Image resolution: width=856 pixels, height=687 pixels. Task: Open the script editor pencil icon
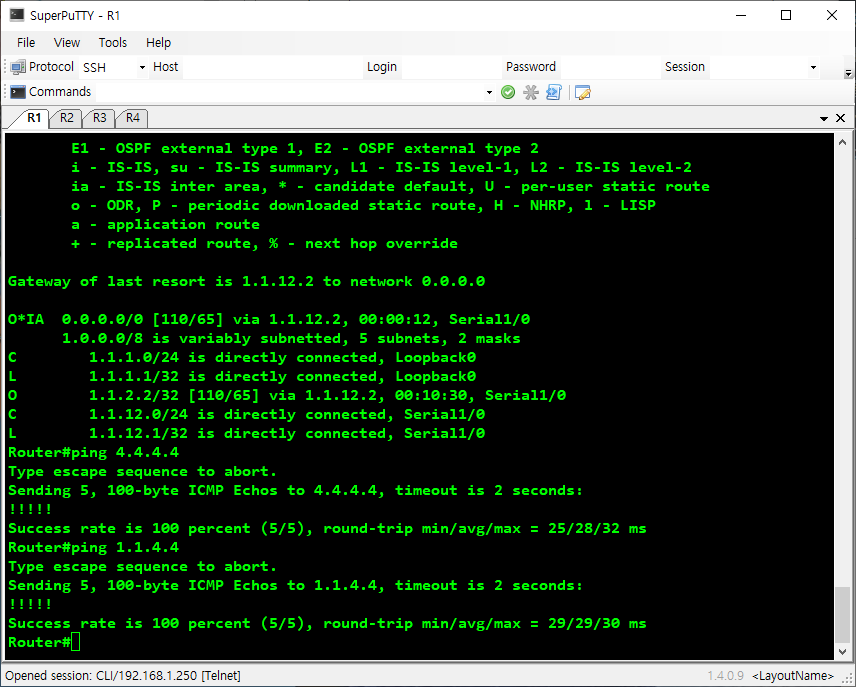(582, 92)
